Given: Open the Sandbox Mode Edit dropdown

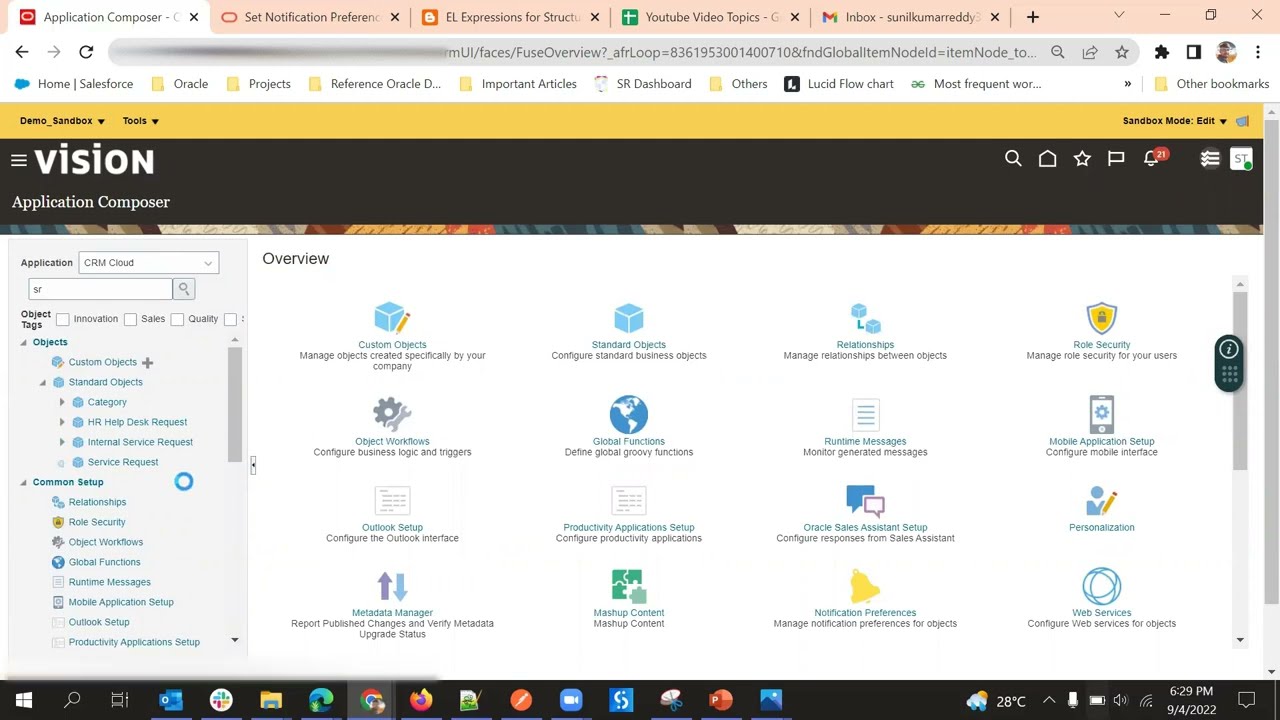Looking at the screenshot, I should [x=1175, y=121].
